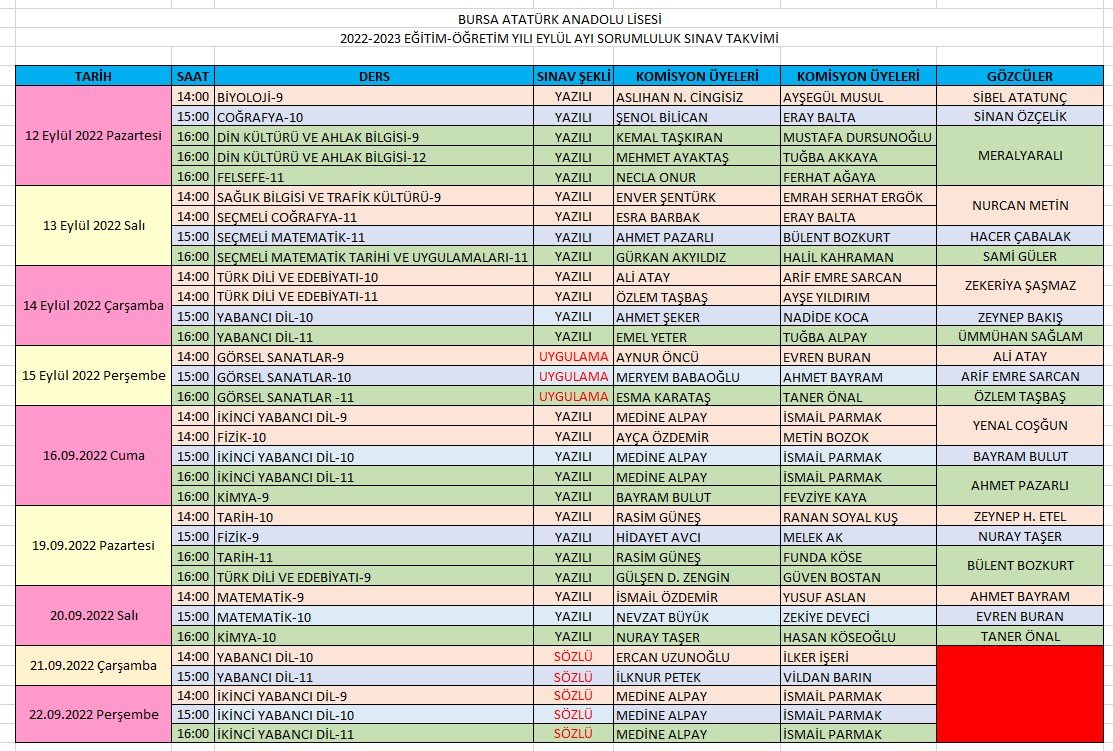Click the 'KİMYA-9' lesson cell
Image resolution: width=1113 pixels, height=751 pixels.
(x=374, y=497)
